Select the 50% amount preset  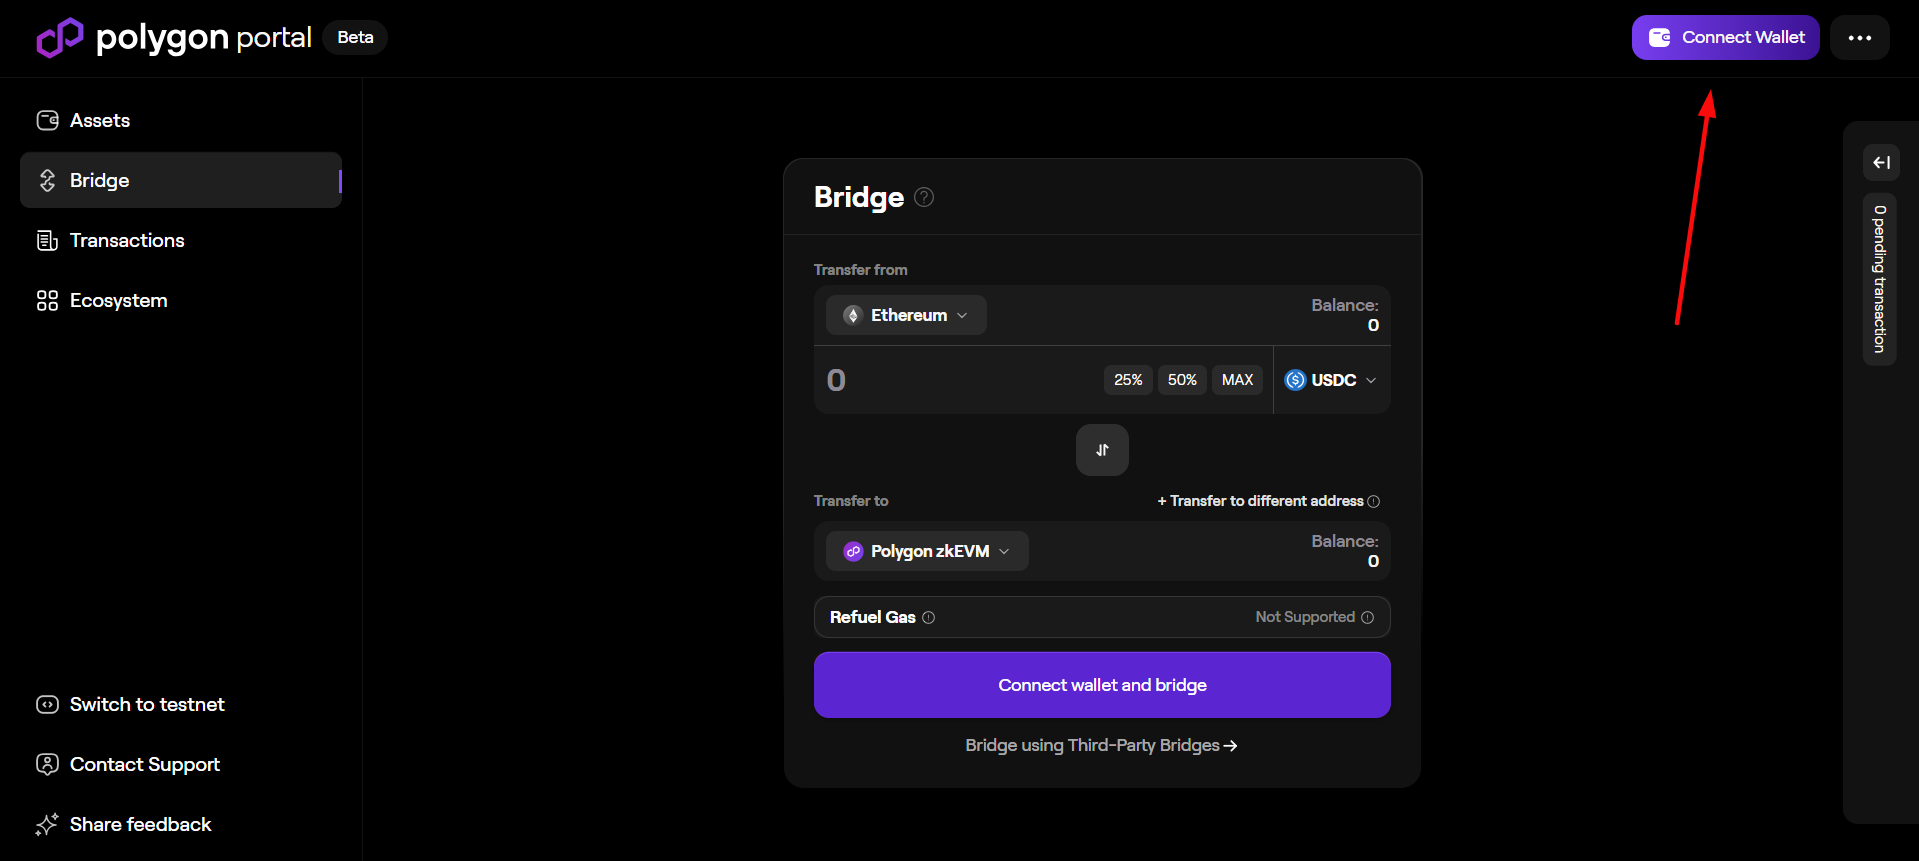tap(1181, 380)
